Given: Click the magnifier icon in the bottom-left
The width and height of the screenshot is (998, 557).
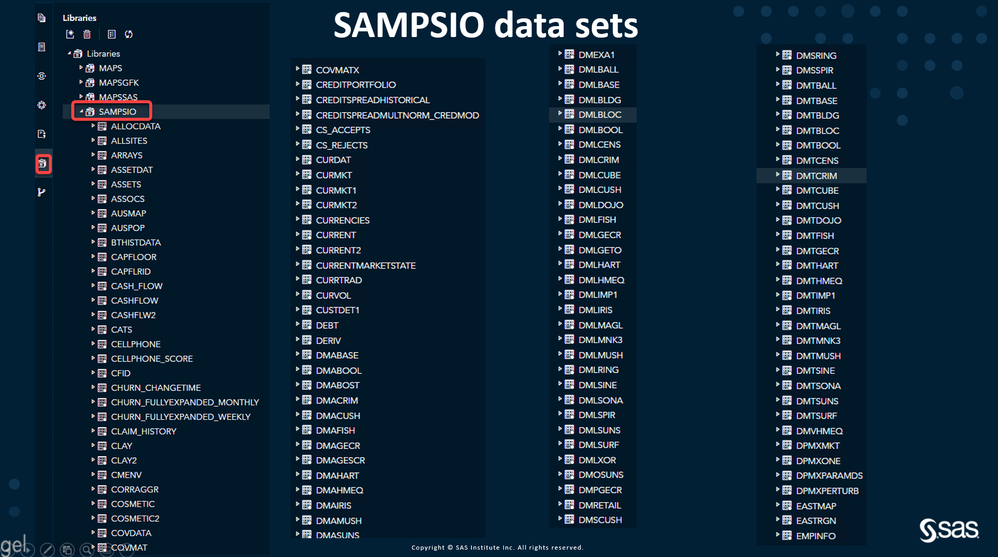Looking at the screenshot, I should (89, 549).
